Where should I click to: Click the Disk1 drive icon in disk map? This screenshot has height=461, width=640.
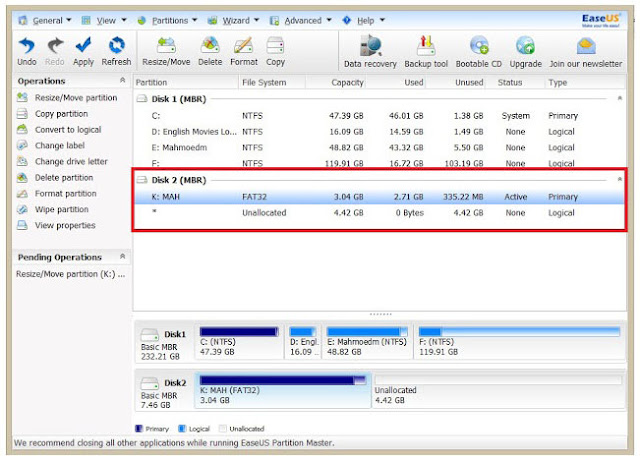coord(149,335)
